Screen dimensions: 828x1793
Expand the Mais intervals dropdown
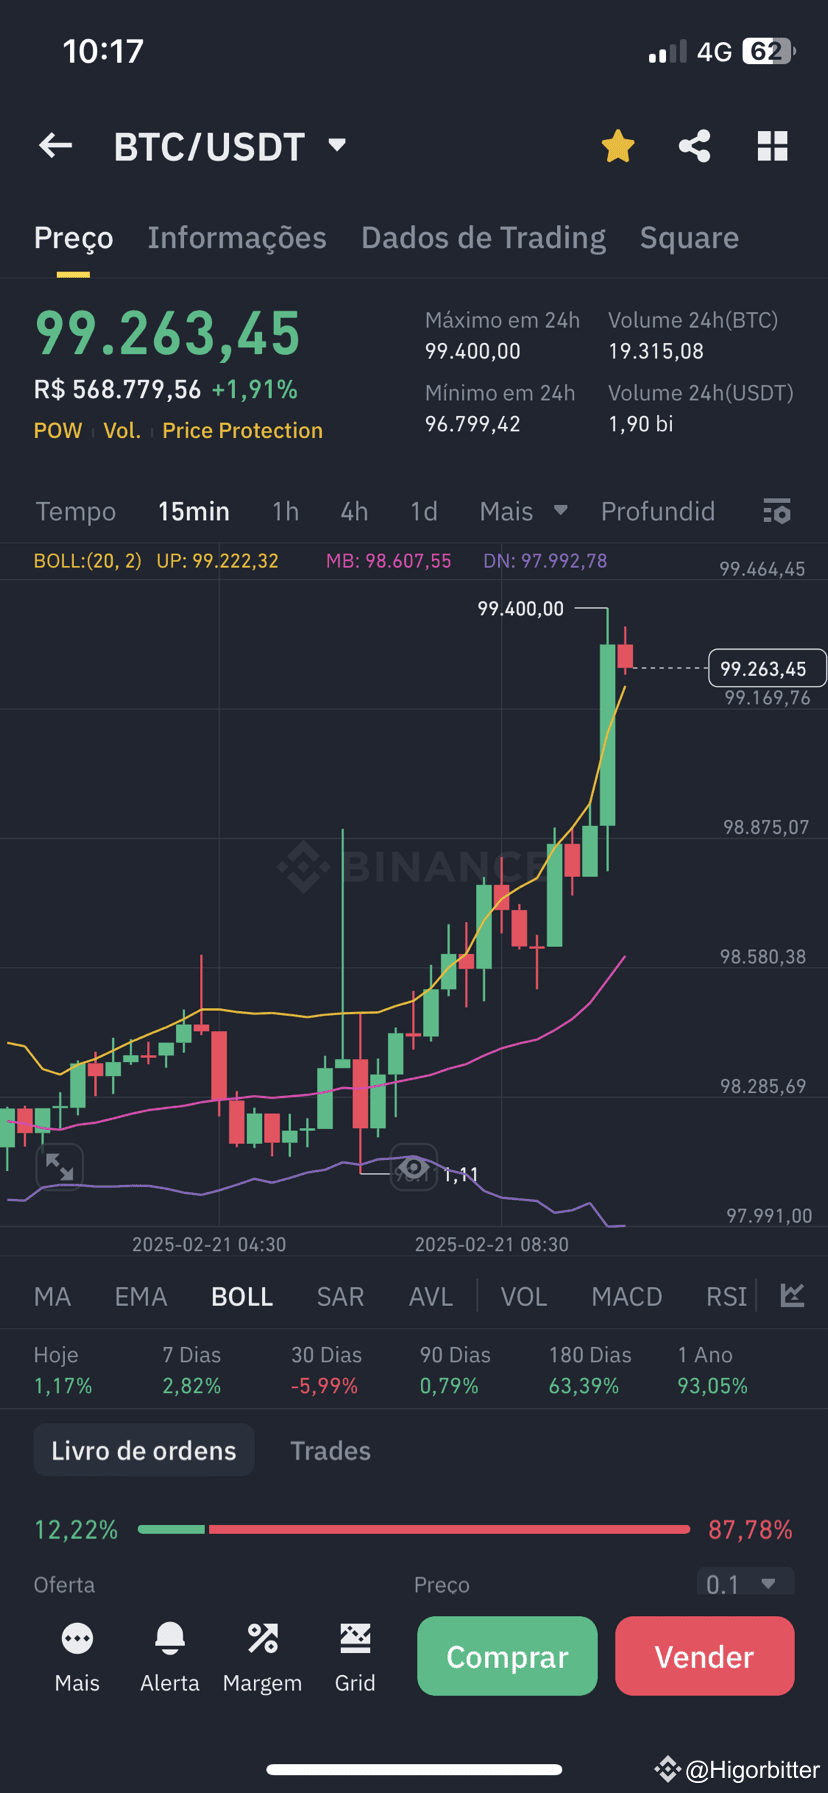click(523, 511)
